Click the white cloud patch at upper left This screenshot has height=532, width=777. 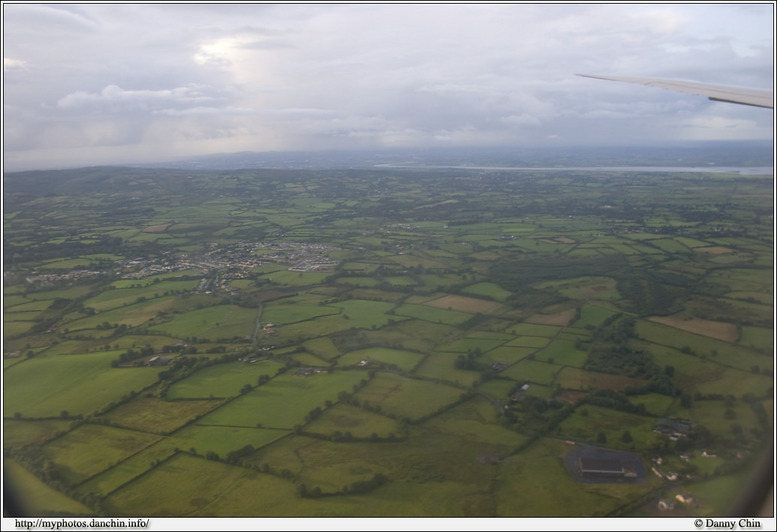point(110,97)
